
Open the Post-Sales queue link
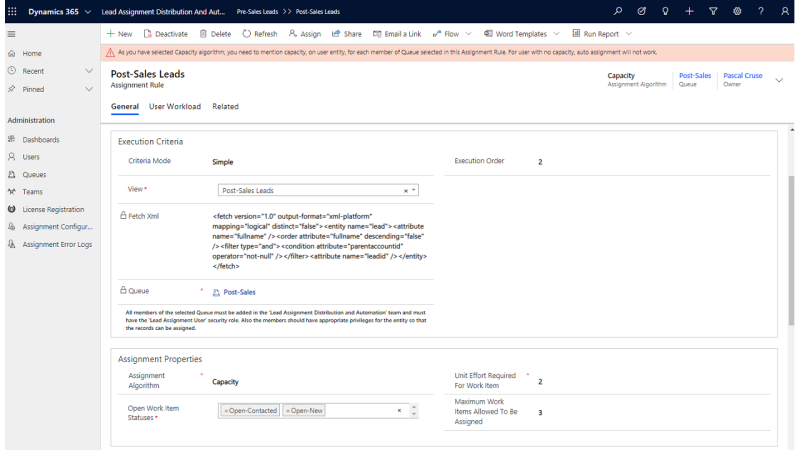(x=239, y=292)
